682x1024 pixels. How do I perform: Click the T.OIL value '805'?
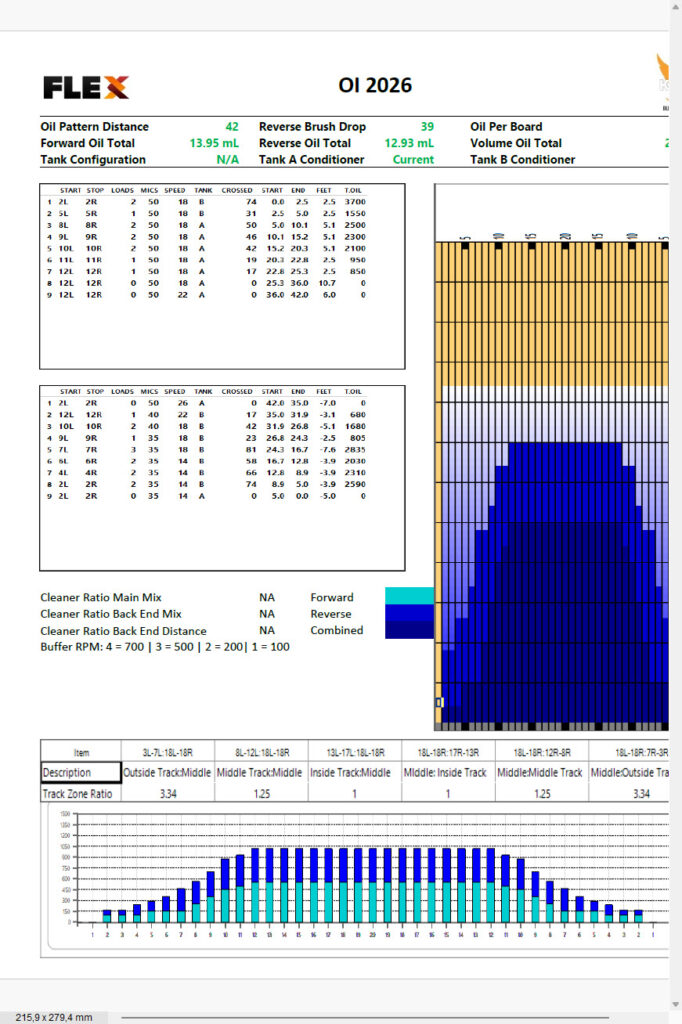pos(358,438)
